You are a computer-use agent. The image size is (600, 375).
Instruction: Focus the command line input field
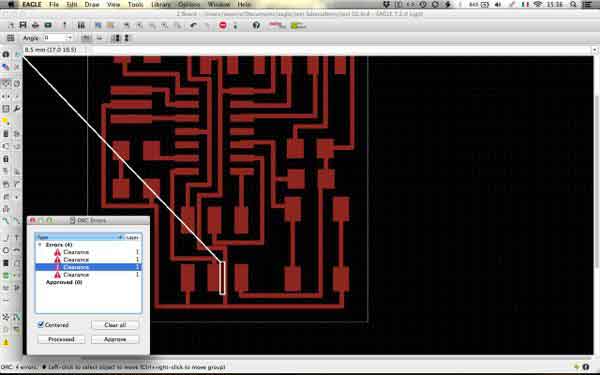pos(341,50)
